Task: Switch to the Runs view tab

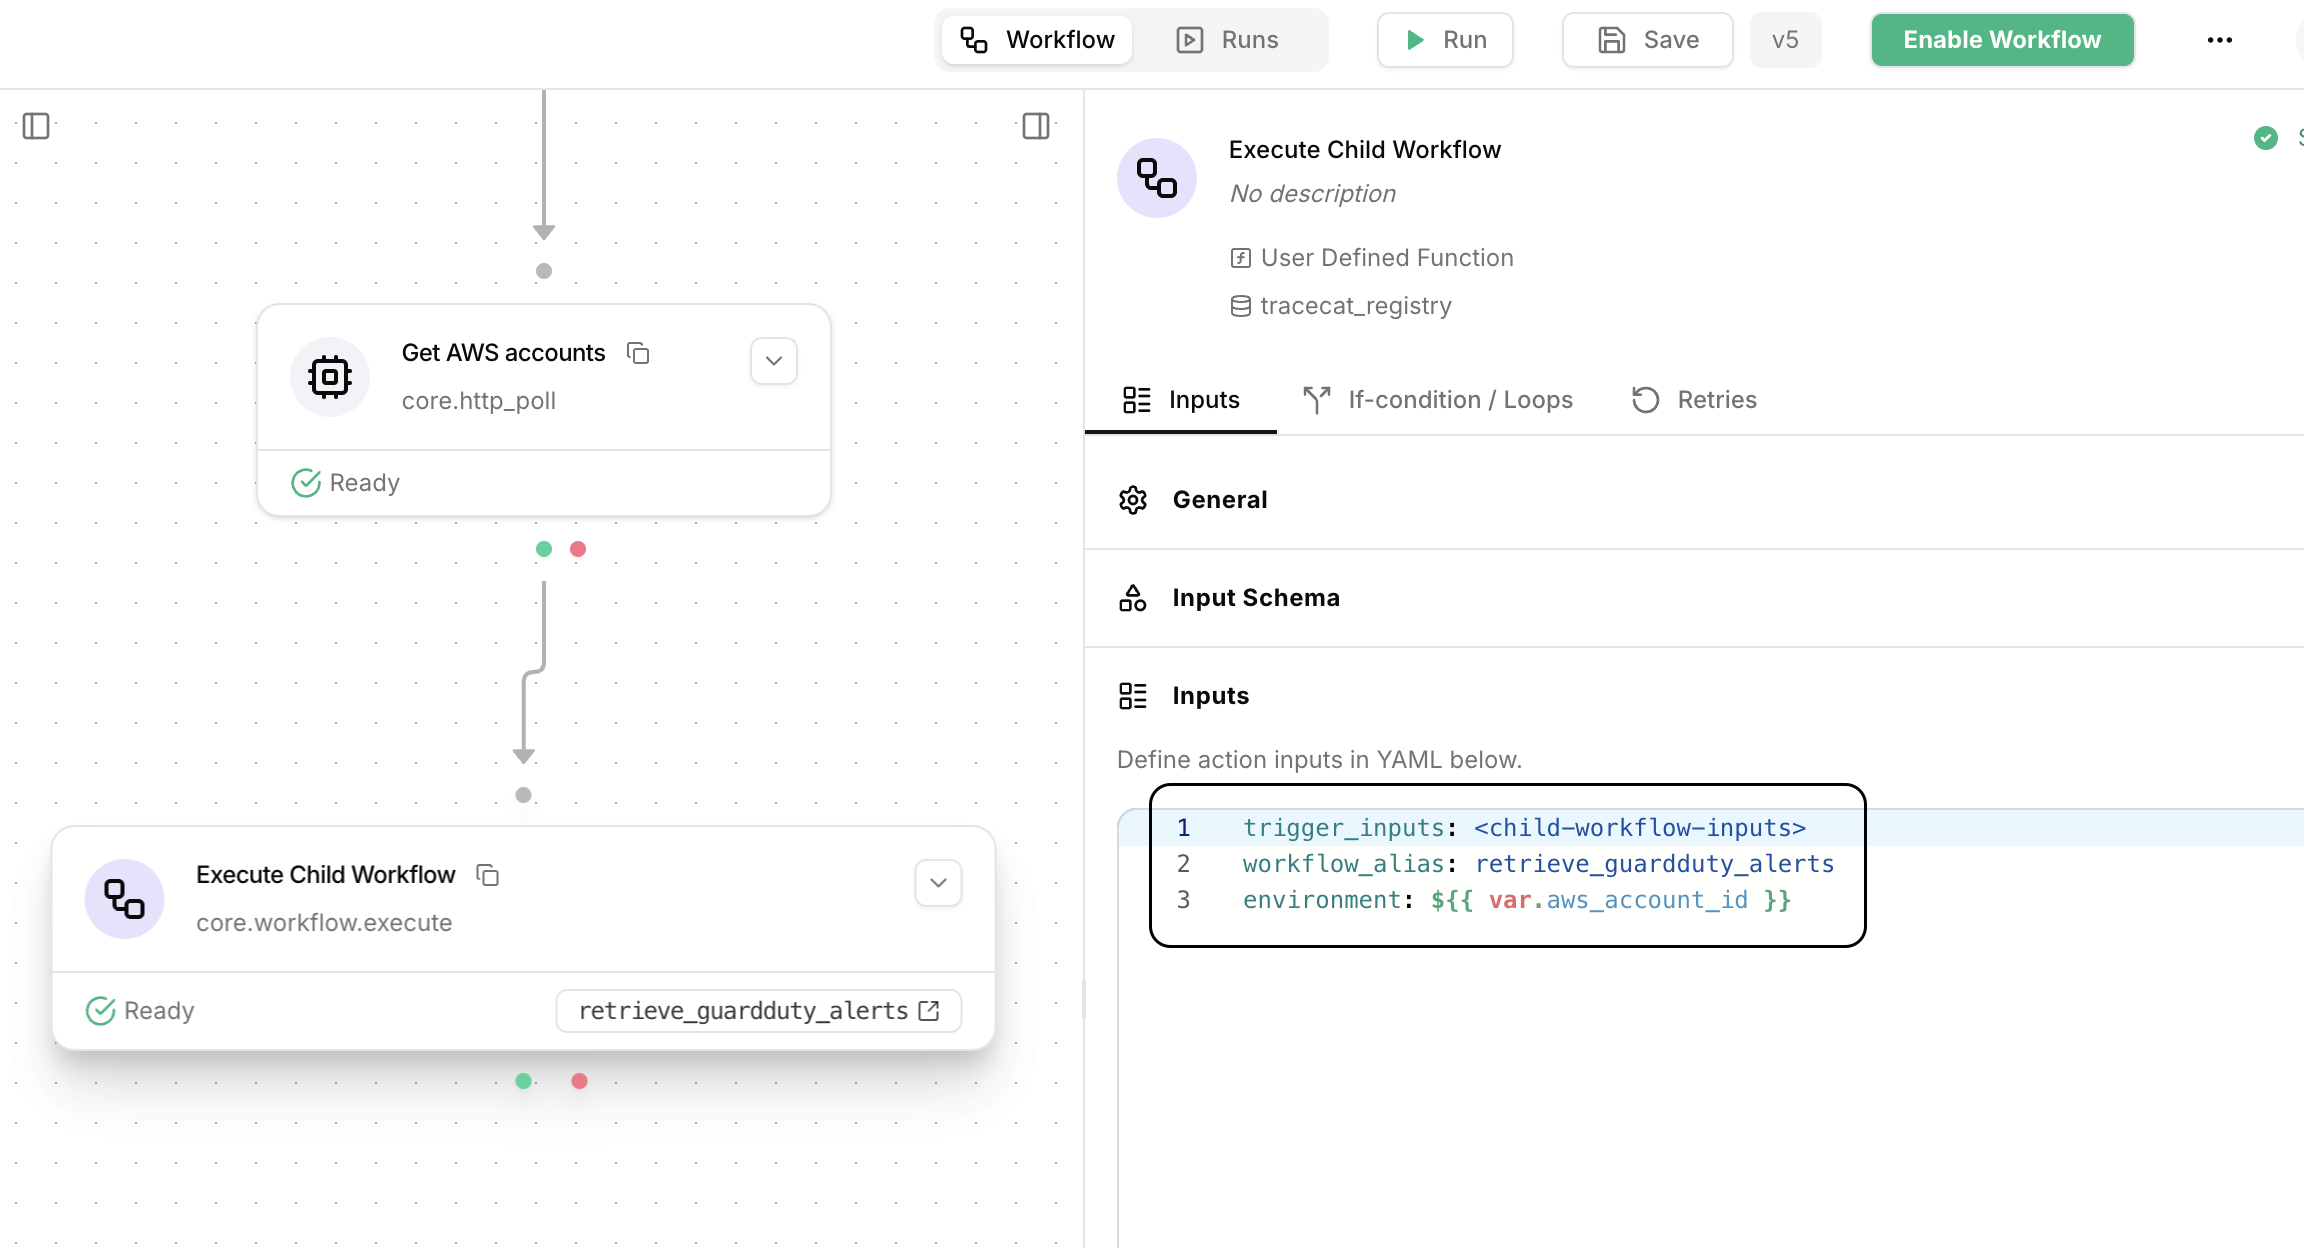Action: (1228, 40)
